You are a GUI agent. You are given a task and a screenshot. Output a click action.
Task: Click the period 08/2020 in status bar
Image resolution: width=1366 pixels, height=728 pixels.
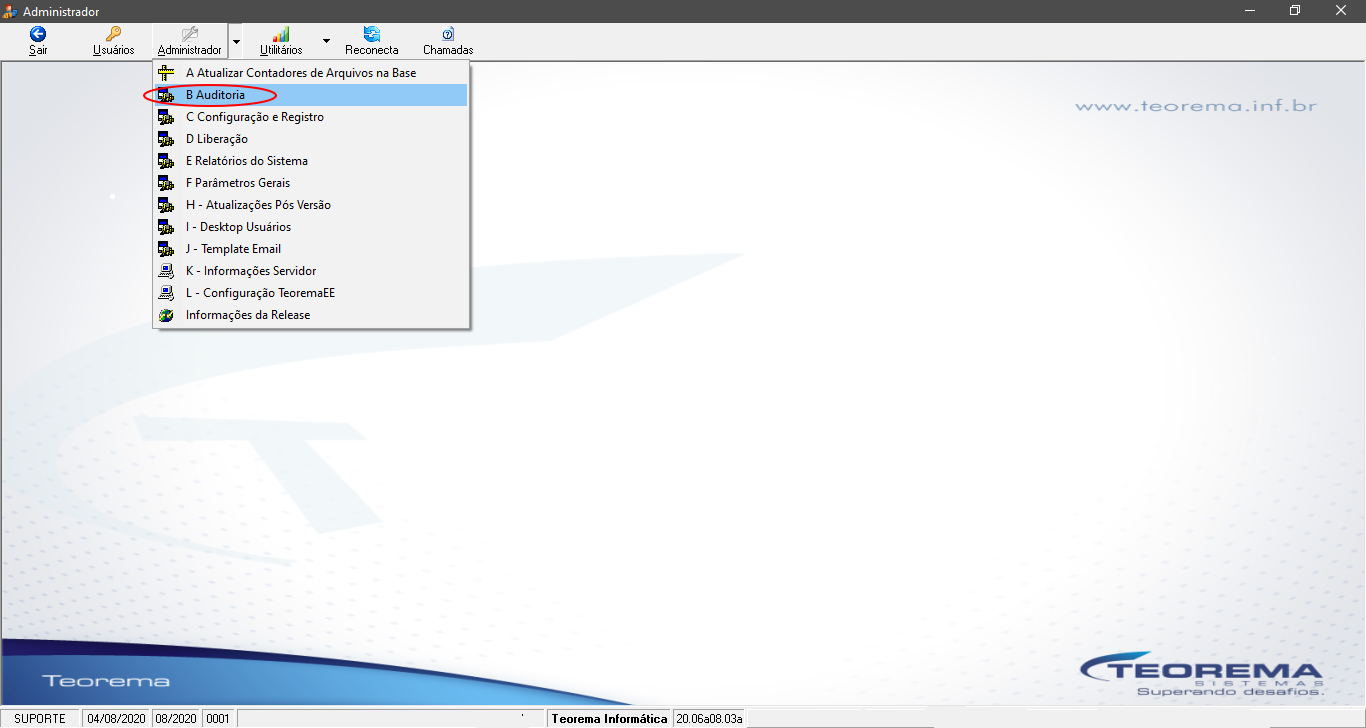tap(176, 719)
